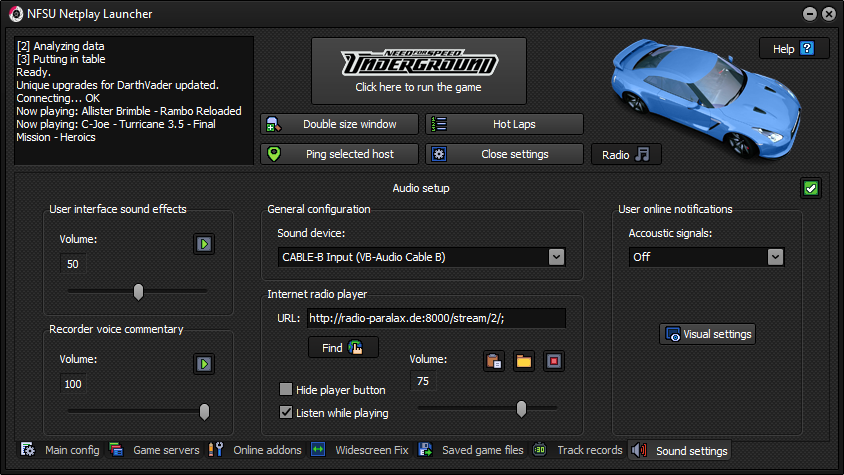
Task: Open the Visual settings button
Action: coord(707,334)
